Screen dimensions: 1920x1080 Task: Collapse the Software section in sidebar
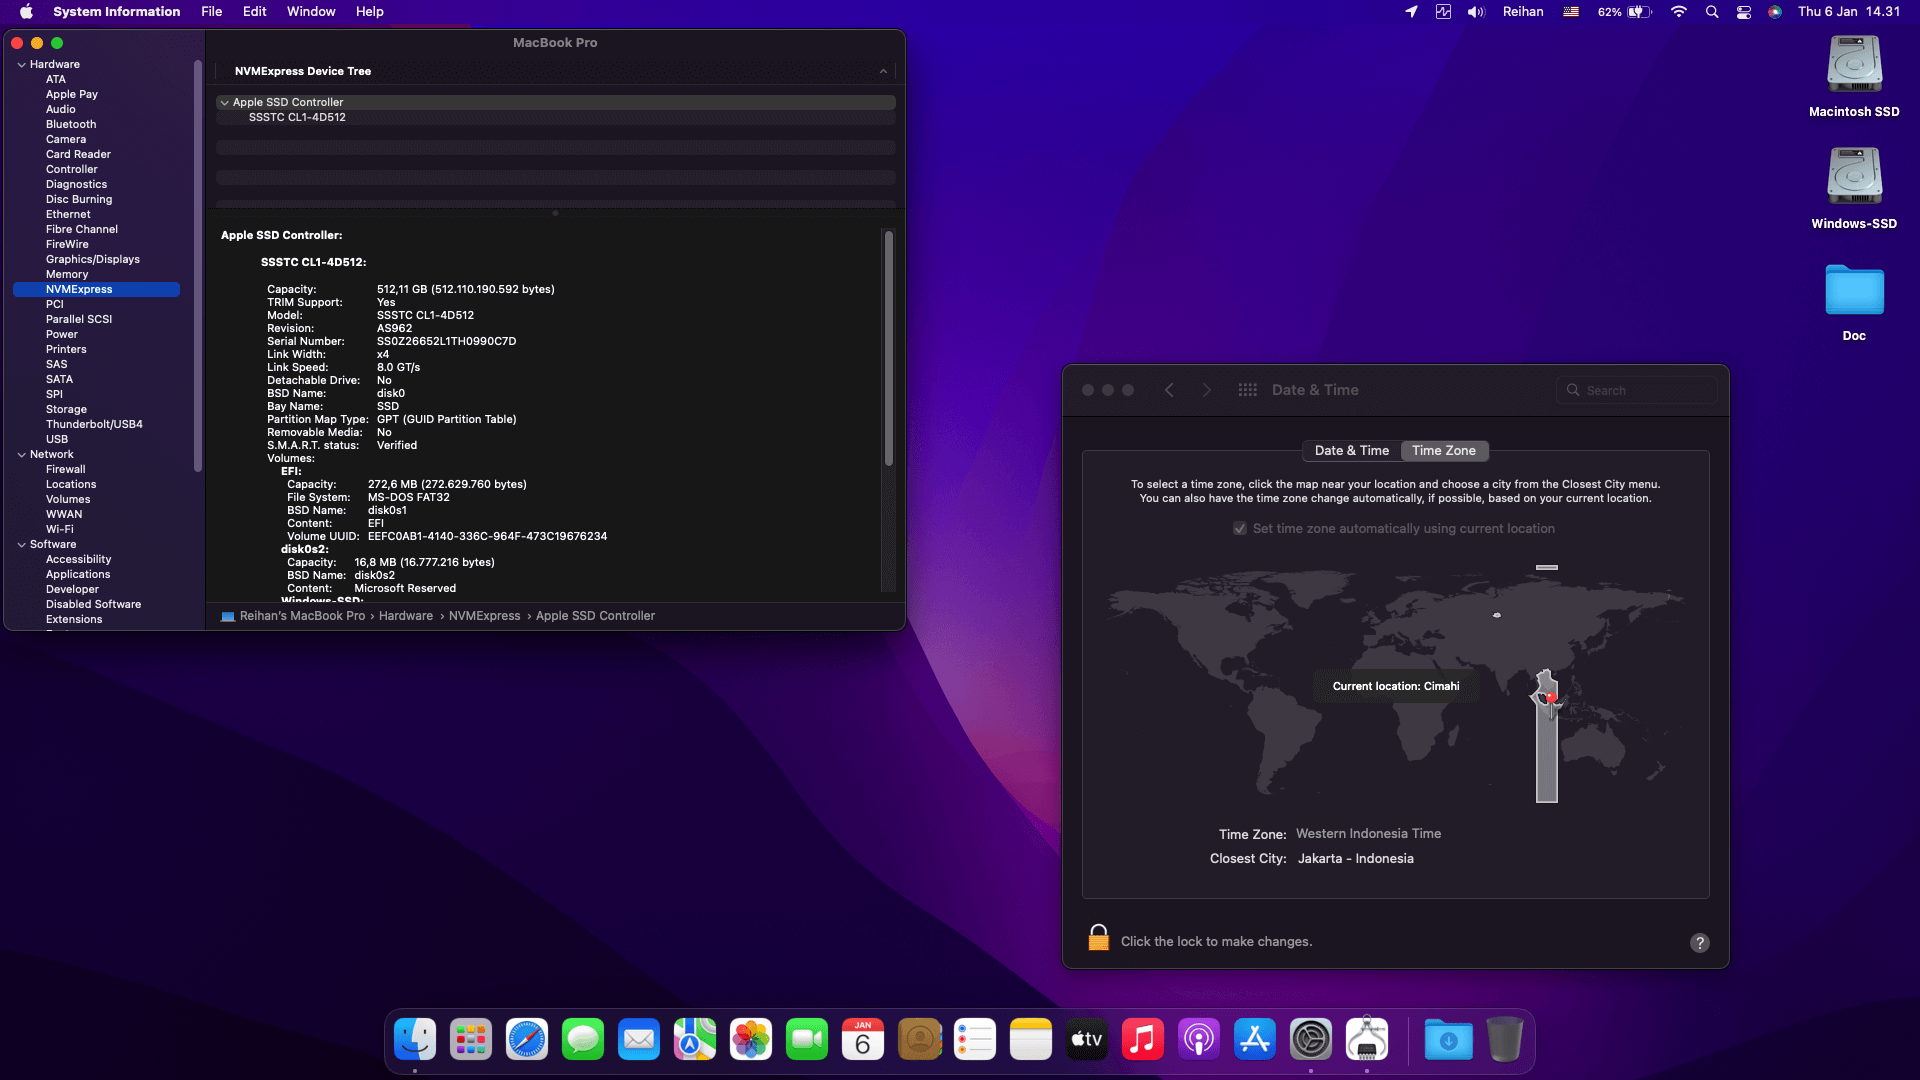click(22, 545)
